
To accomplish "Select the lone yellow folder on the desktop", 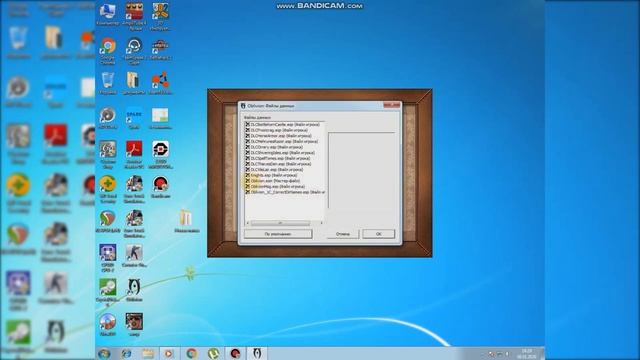I will (x=187, y=221).
